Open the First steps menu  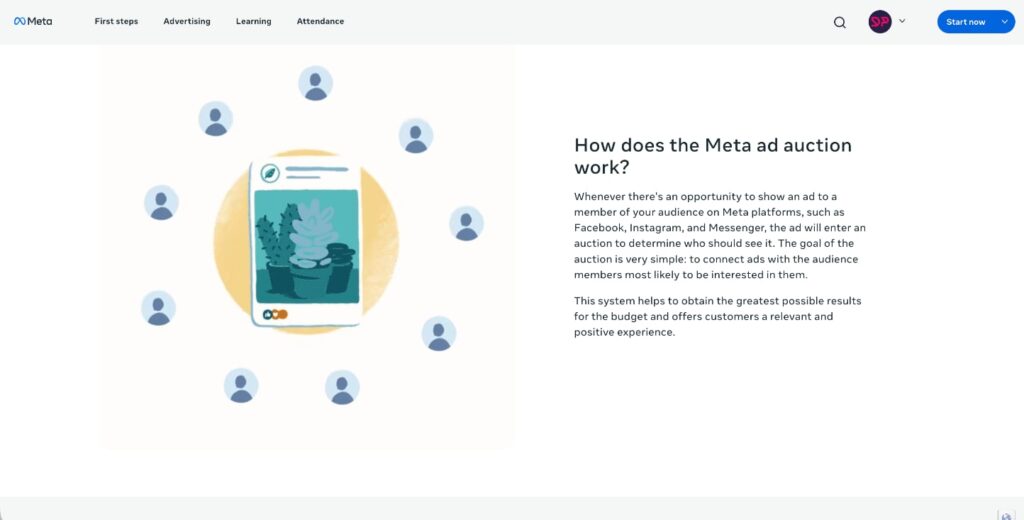point(116,22)
